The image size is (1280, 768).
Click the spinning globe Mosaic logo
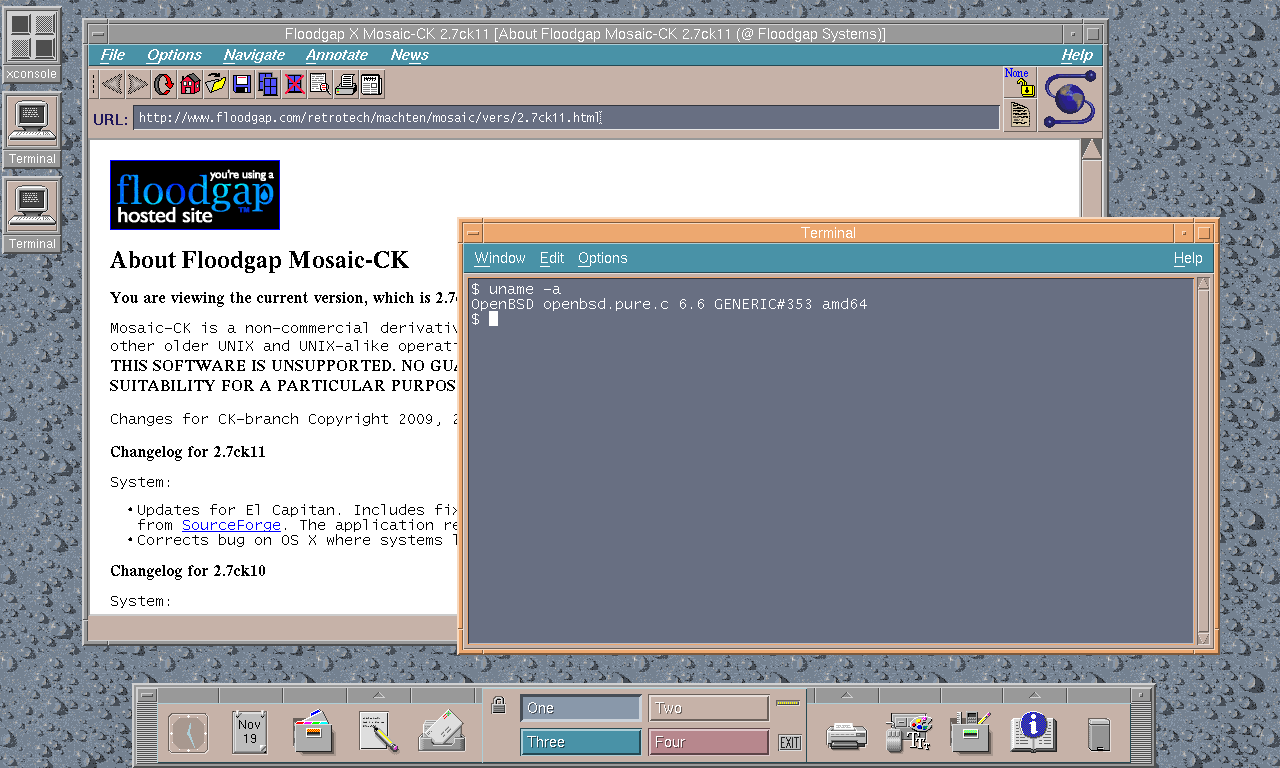coord(1070,99)
